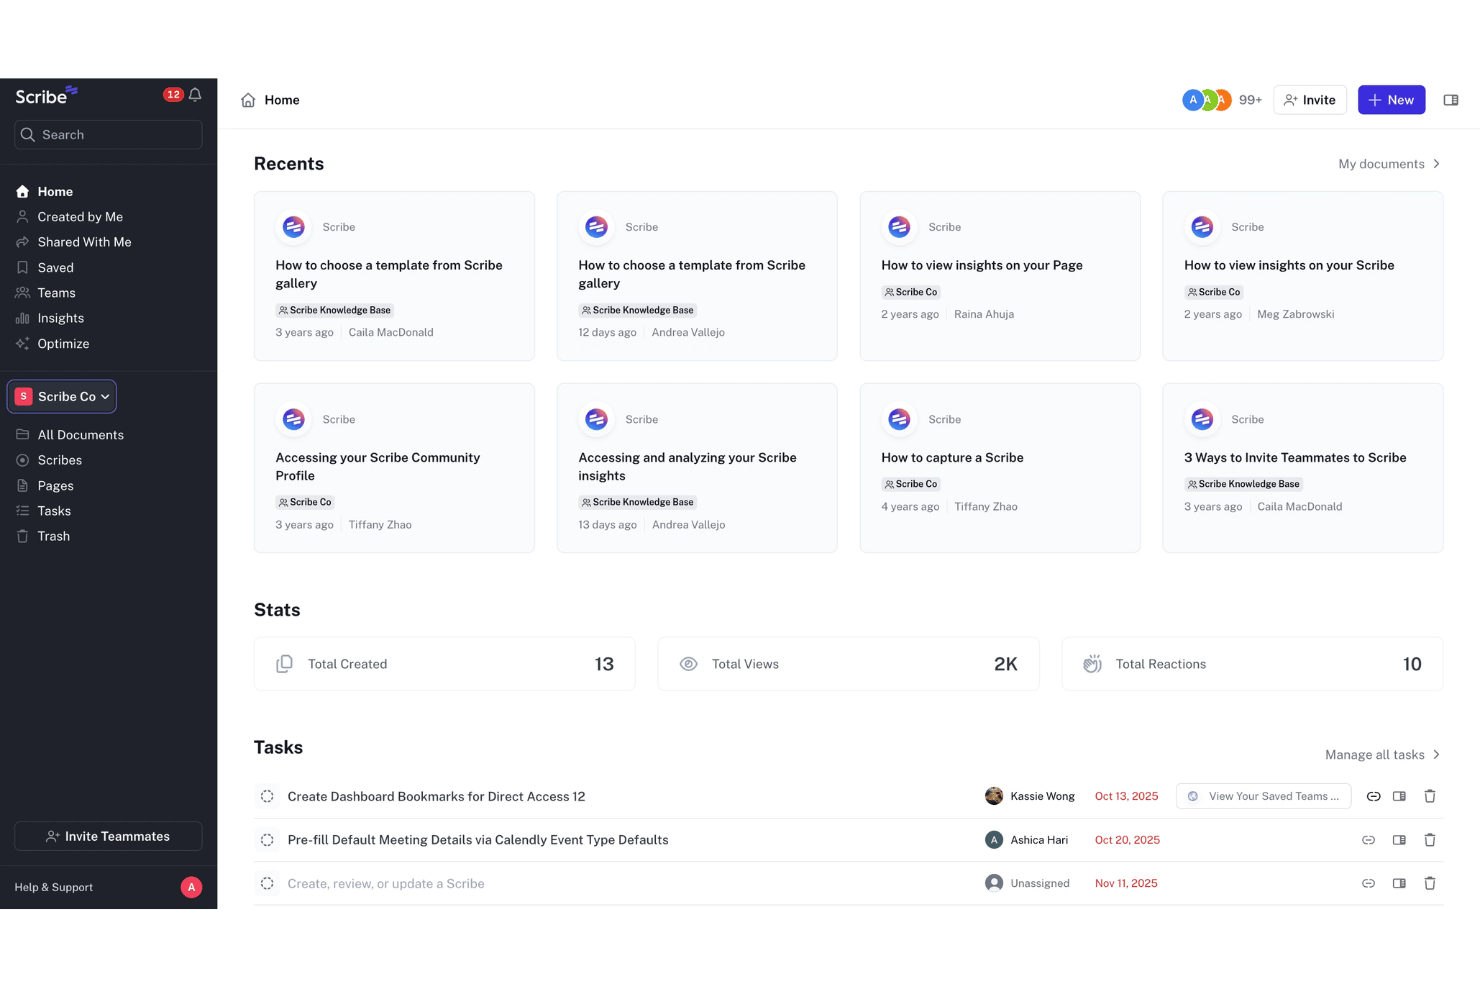Screen dimensions: 1480x987
Task: Delete the Create, review, or update task
Action: click(1430, 884)
